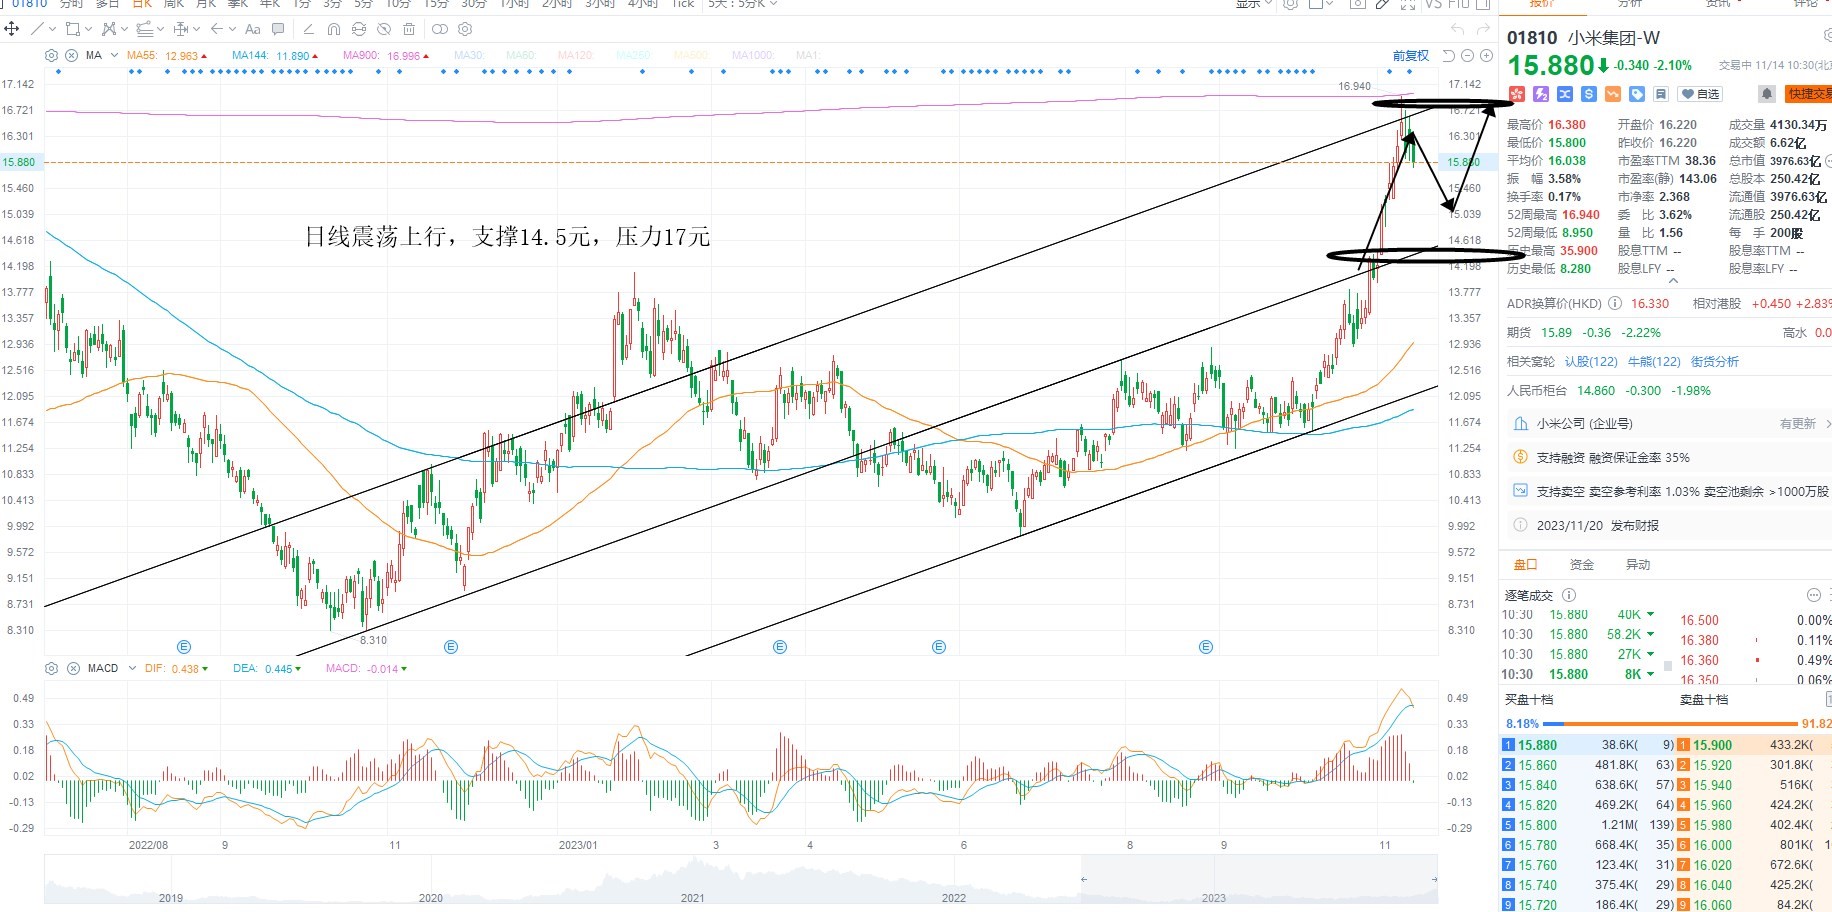Switch to 盘口 tab

[x=1525, y=565]
